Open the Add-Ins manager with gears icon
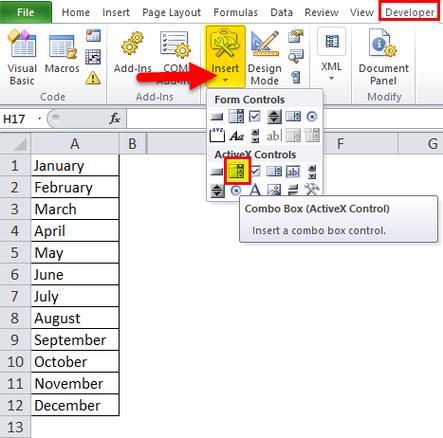 coord(132,52)
